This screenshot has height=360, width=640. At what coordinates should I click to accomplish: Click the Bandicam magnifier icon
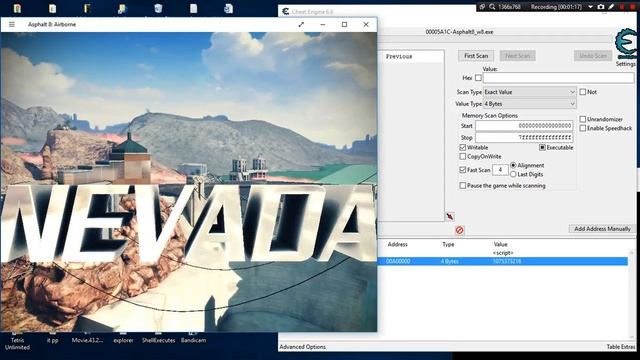tap(492, 7)
